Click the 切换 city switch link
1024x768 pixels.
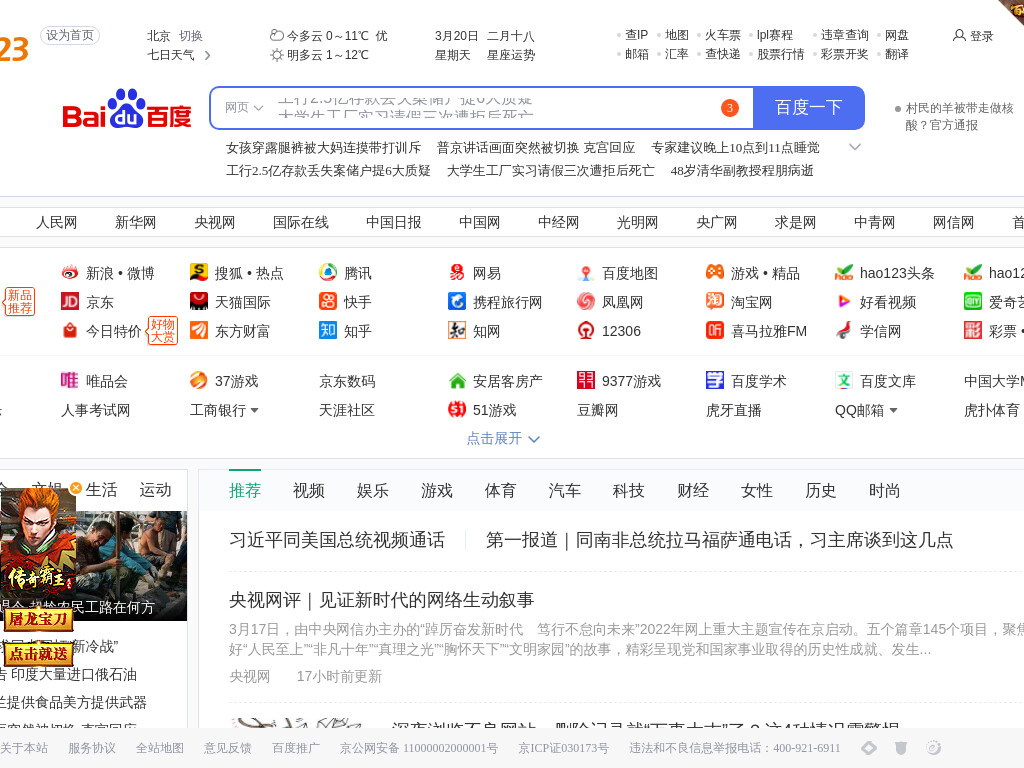[x=191, y=36]
